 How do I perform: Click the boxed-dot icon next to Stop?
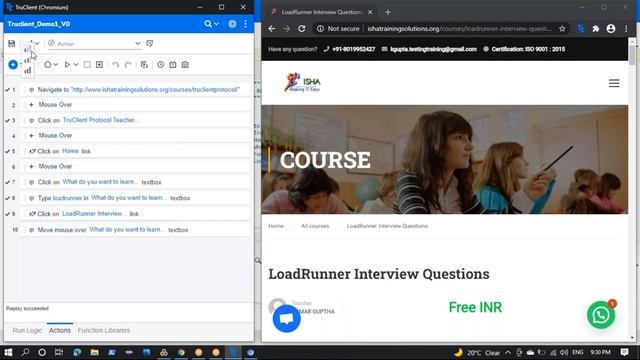pos(99,64)
